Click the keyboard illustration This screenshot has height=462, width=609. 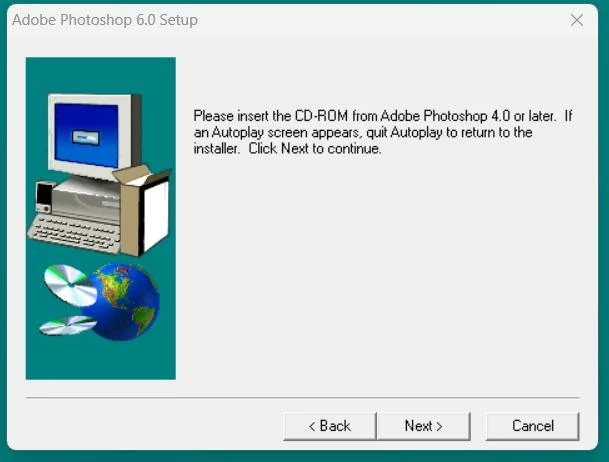coord(74,234)
